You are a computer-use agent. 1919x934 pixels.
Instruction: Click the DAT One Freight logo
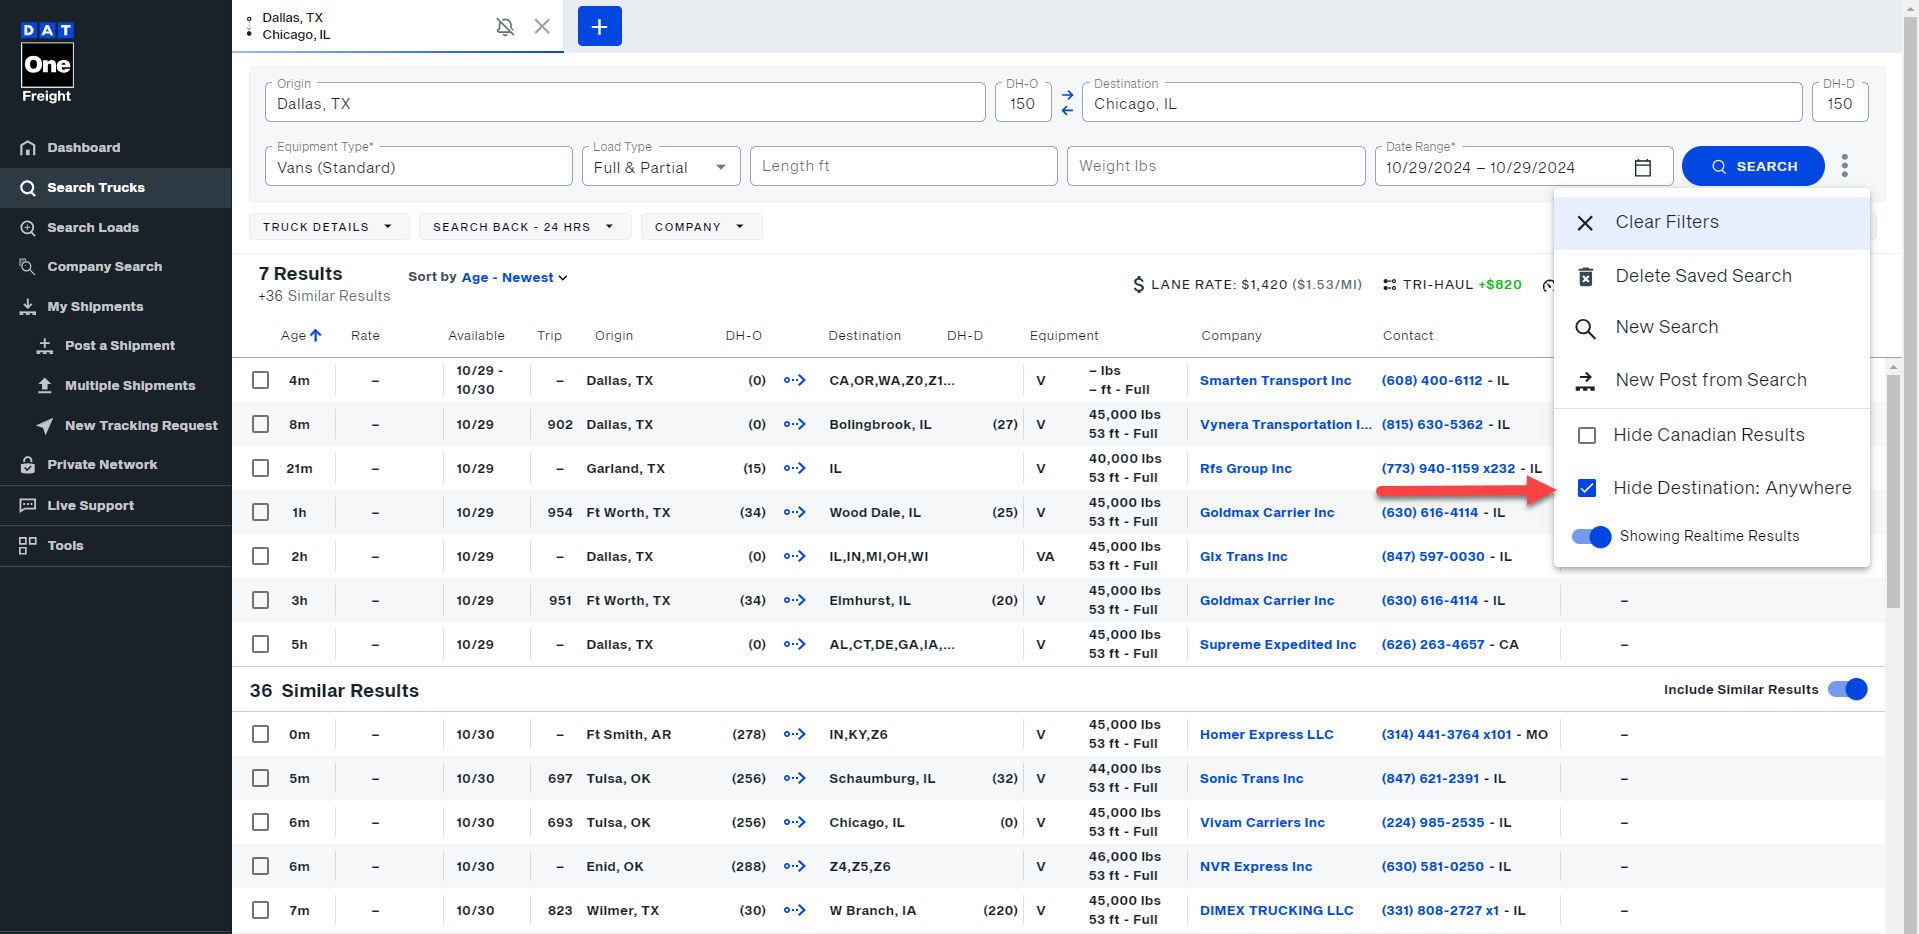pos(47,63)
